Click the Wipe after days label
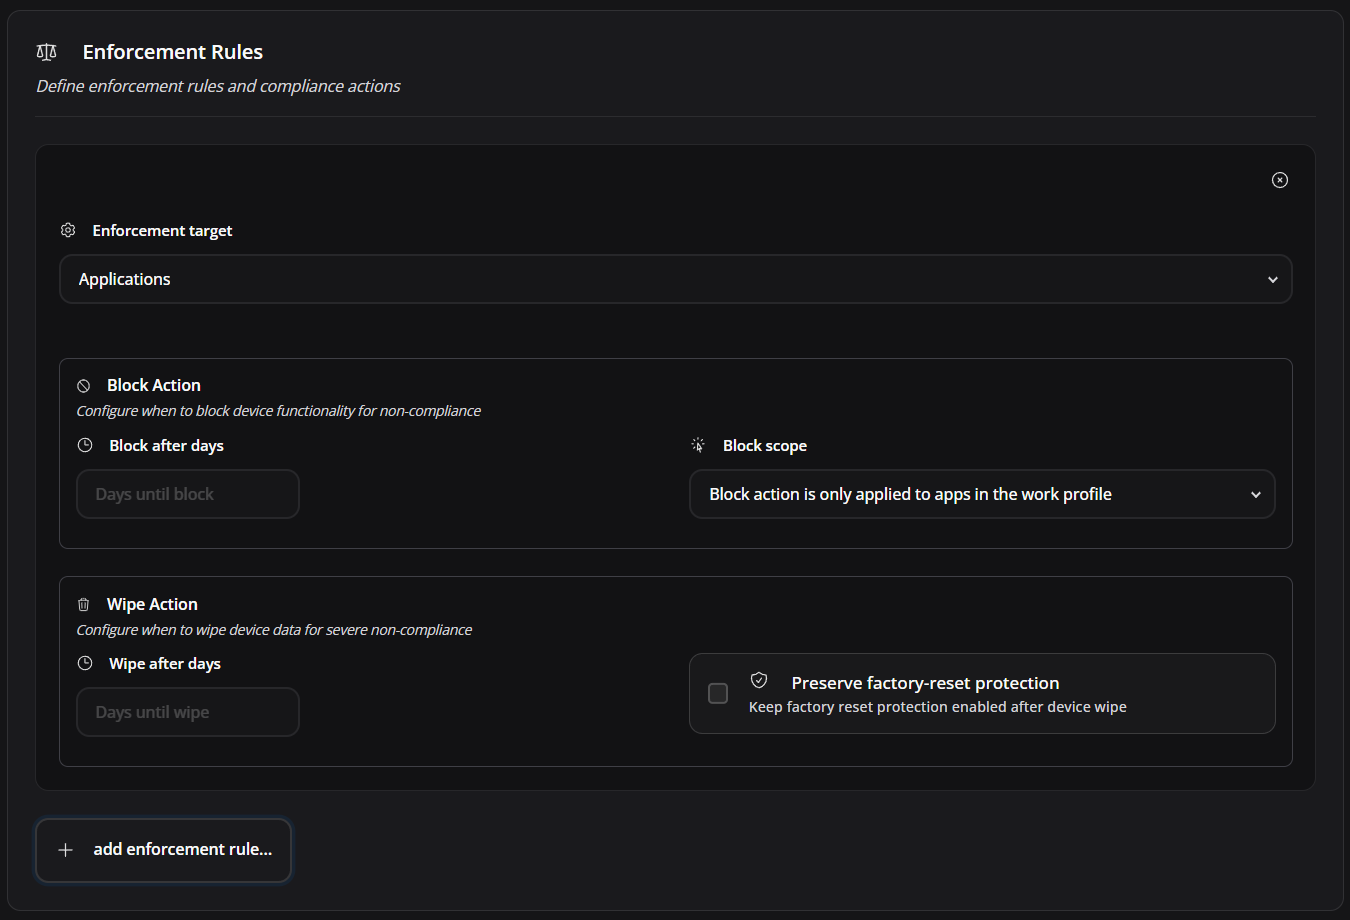Image resolution: width=1350 pixels, height=920 pixels. [x=165, y=663]
